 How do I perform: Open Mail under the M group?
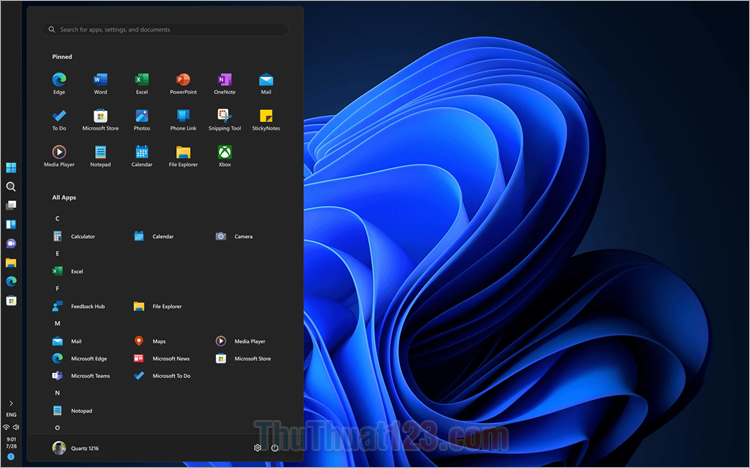[x=67, y=341]
